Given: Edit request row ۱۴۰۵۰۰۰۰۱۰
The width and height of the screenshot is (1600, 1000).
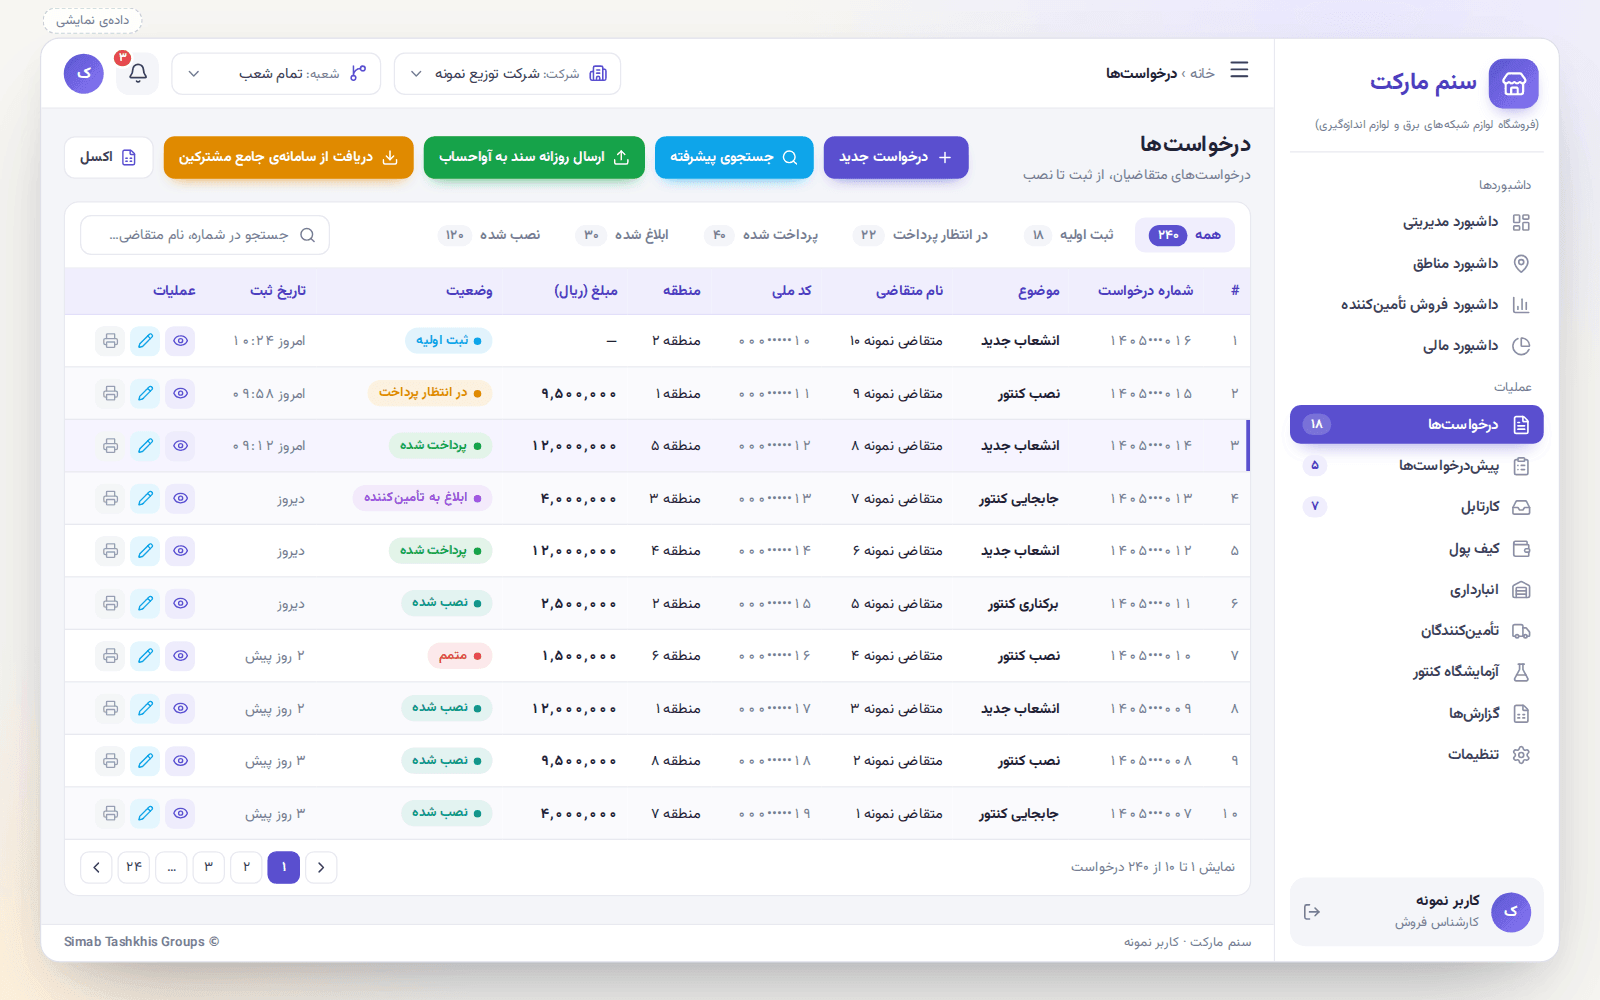Looking at the screenshot, I should coord(146,656).
